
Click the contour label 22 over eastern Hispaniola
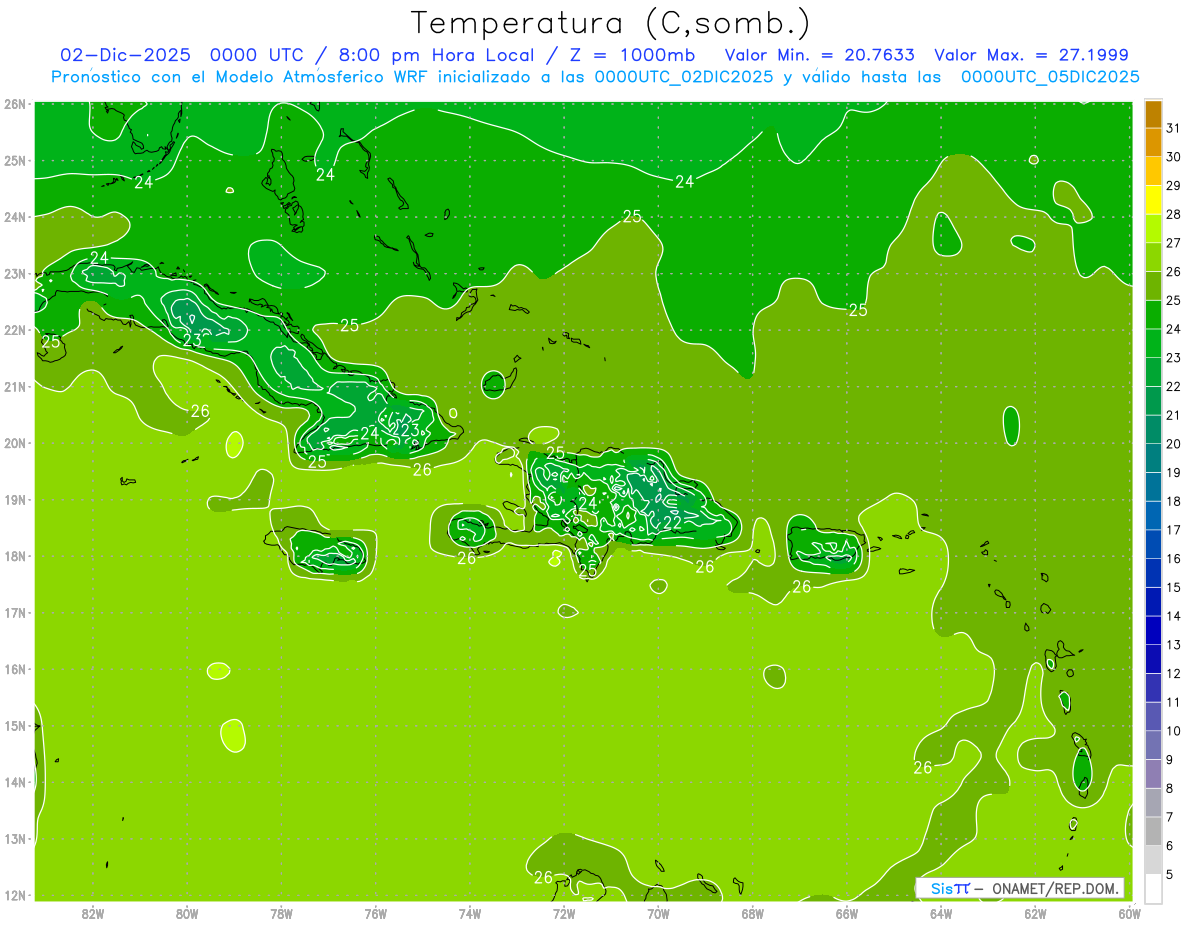(673, 522)
